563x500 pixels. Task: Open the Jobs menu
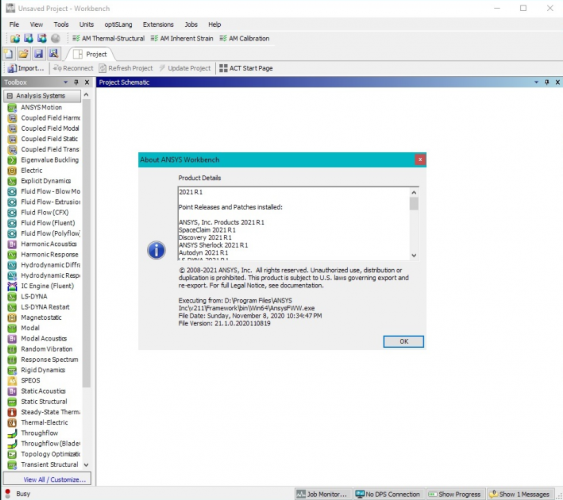[x=191, y=24]
